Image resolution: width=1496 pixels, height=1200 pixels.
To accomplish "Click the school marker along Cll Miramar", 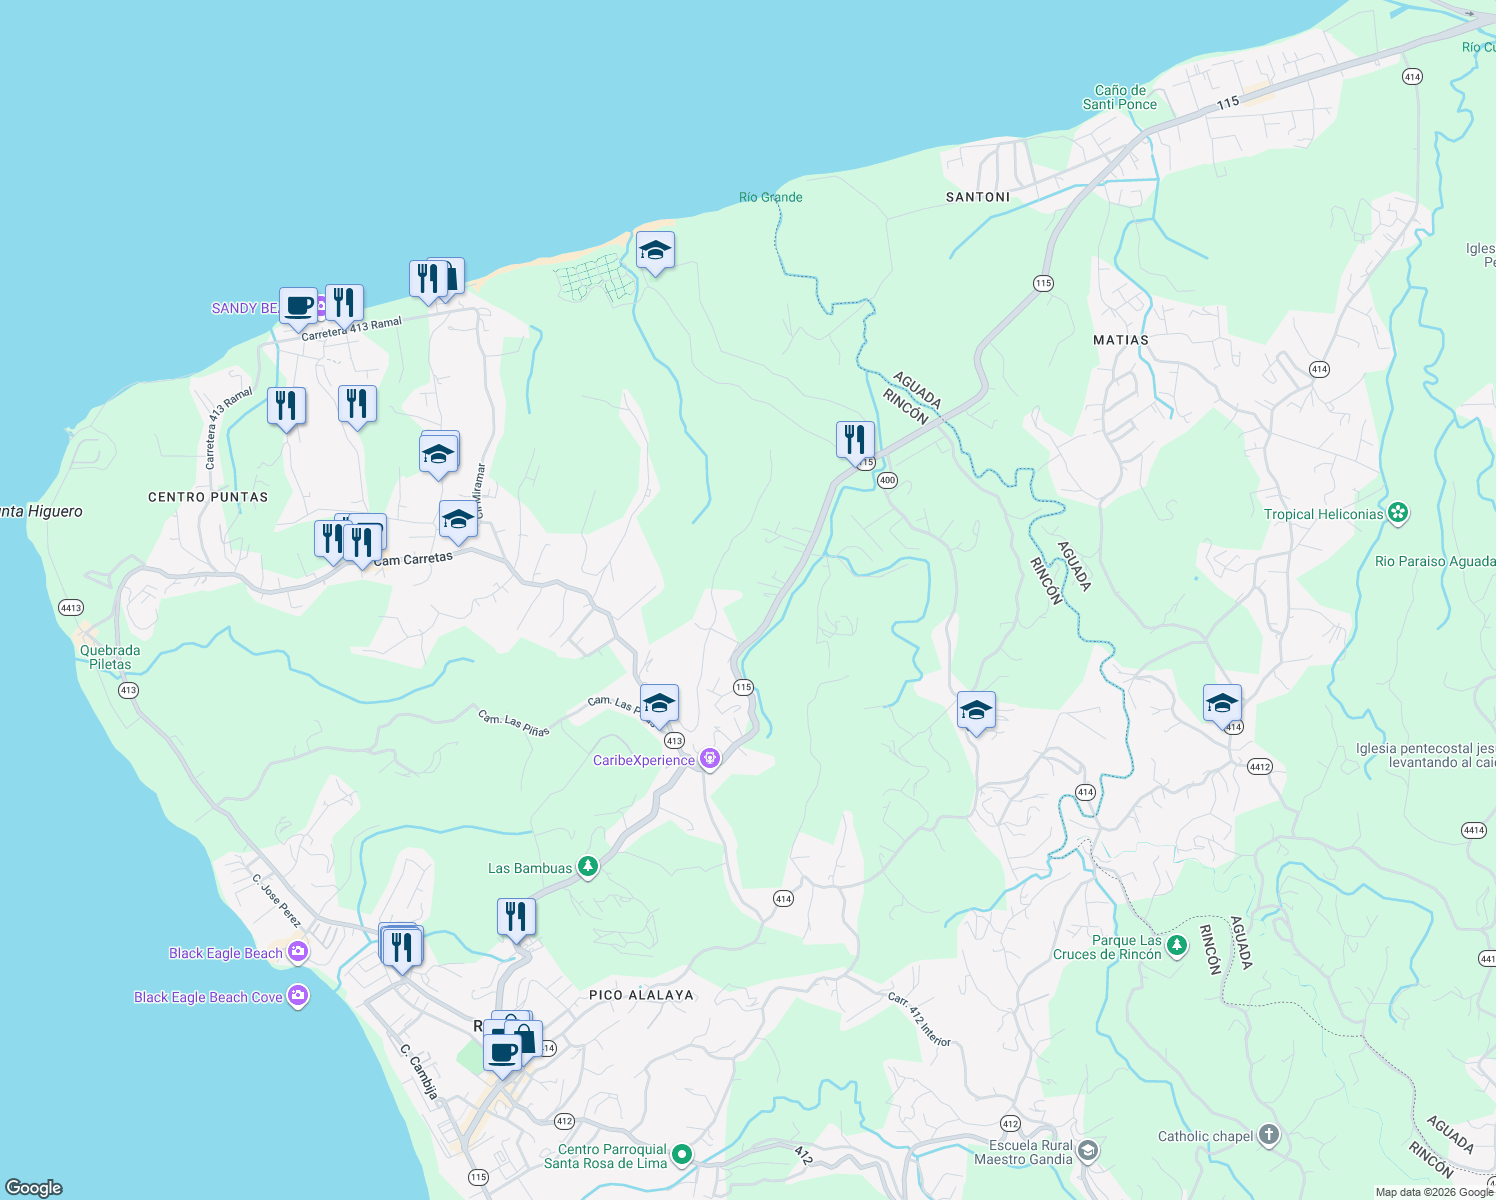I will pyautogui.click(x=438, y=451).
